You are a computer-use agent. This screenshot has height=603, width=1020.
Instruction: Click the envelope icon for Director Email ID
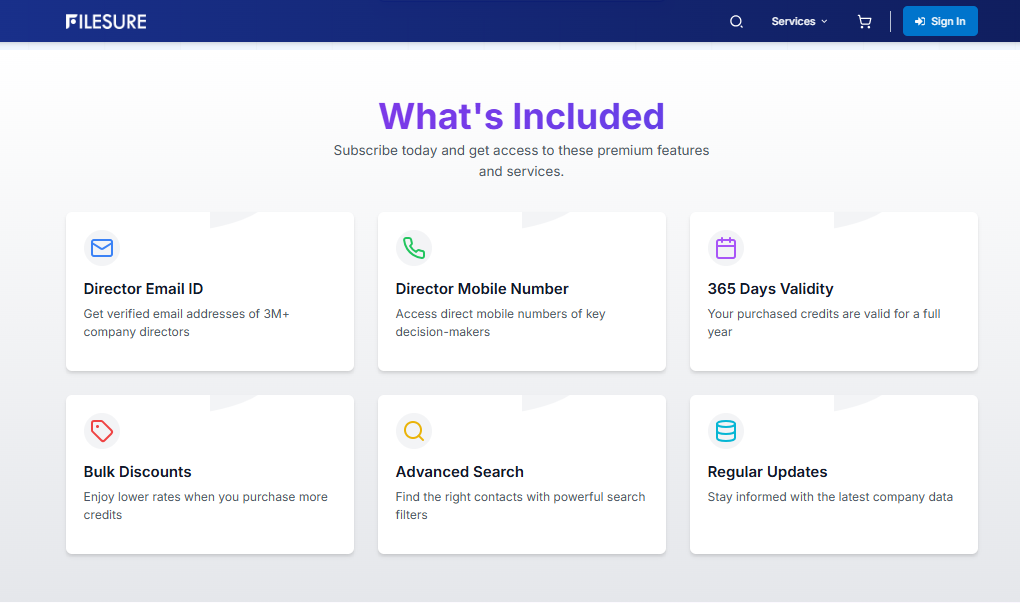(x=102, y=248)
